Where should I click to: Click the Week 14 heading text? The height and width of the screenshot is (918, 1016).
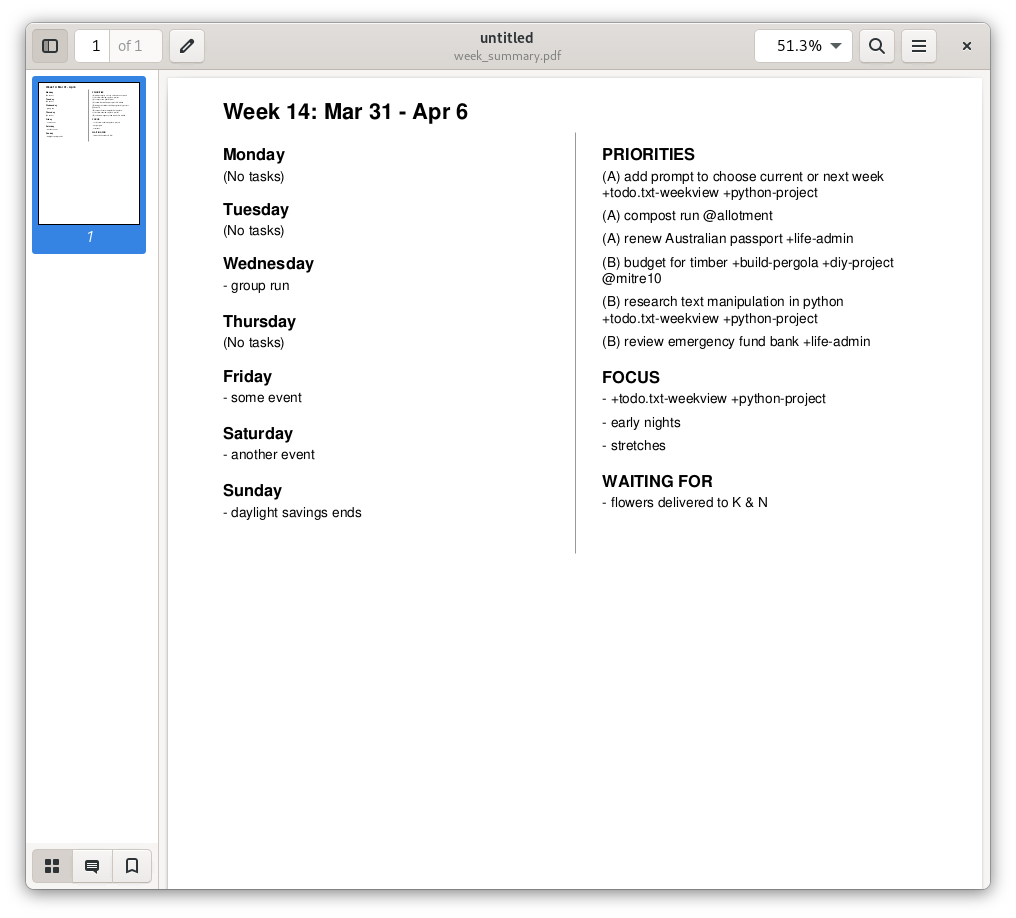(x=345, y=112)
